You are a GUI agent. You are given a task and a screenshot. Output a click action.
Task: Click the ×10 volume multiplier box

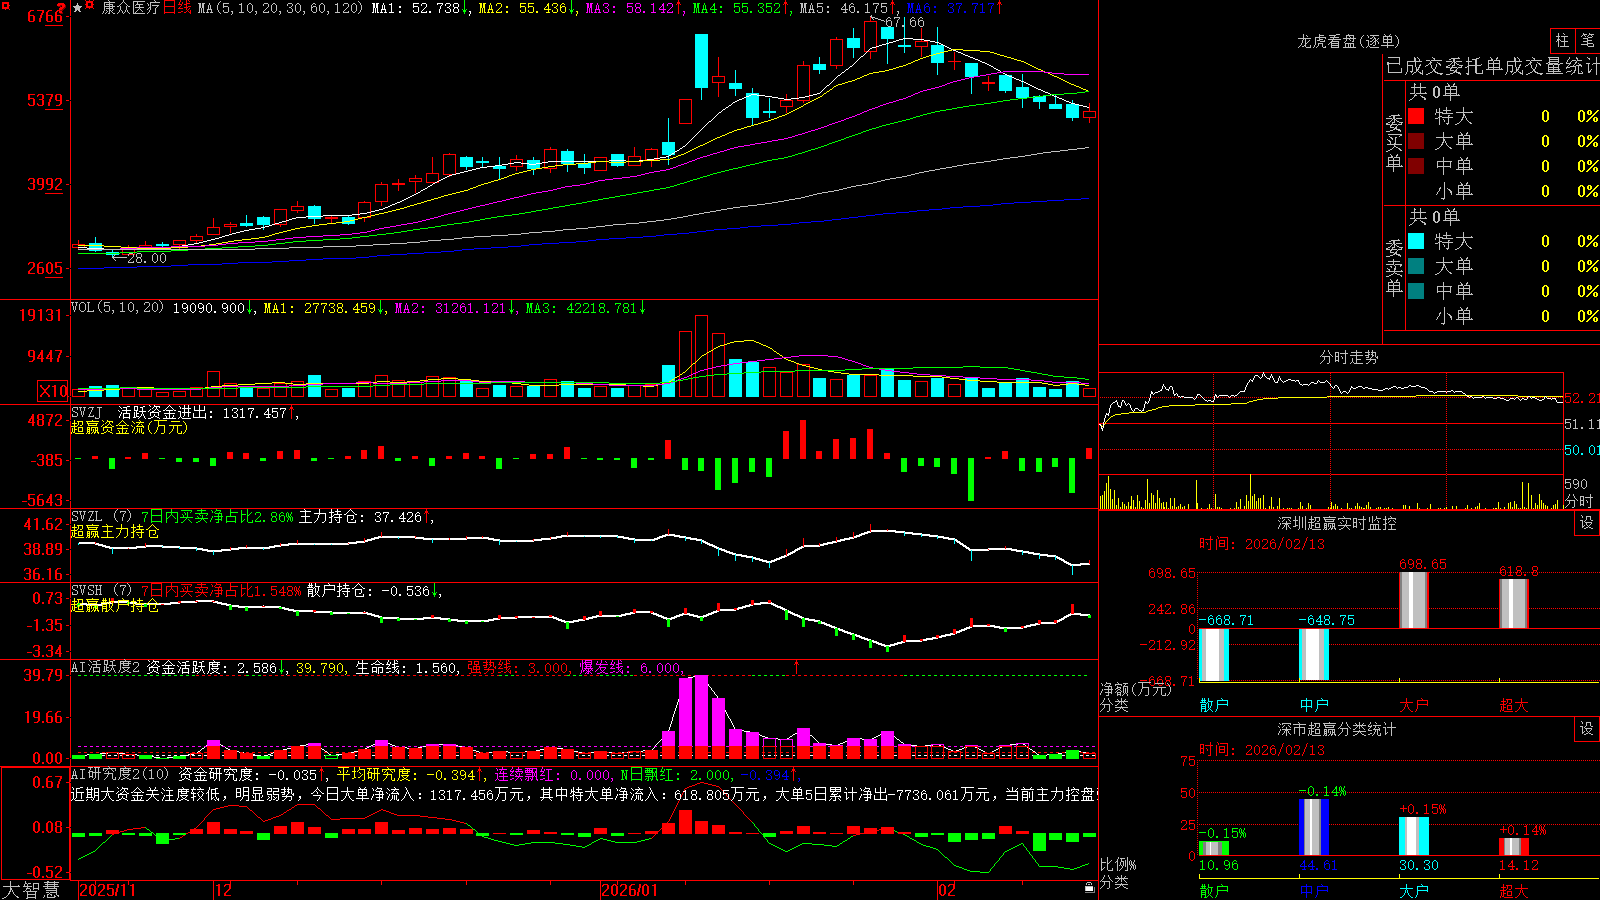point(53,391)
